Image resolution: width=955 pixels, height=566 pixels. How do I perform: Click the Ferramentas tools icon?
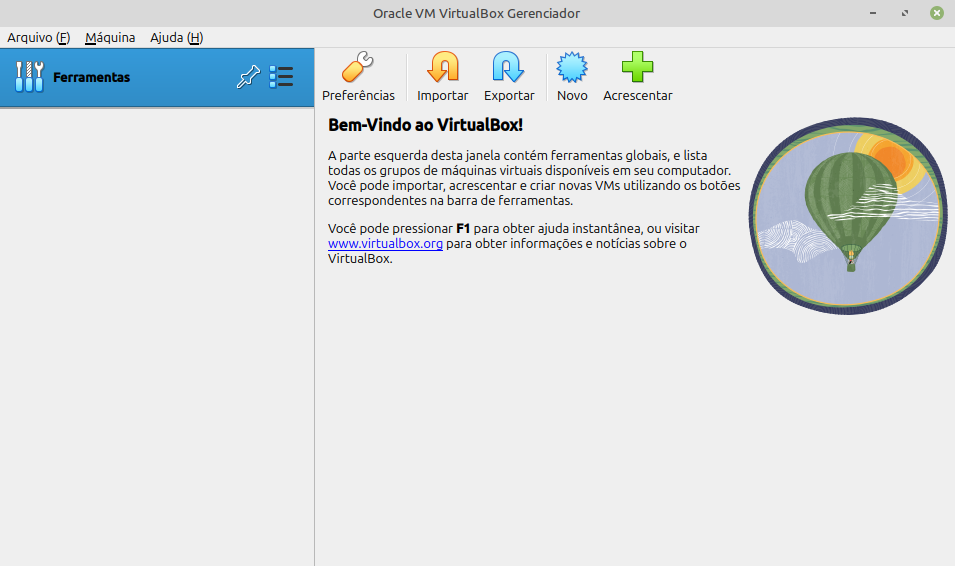pos(30,77)
